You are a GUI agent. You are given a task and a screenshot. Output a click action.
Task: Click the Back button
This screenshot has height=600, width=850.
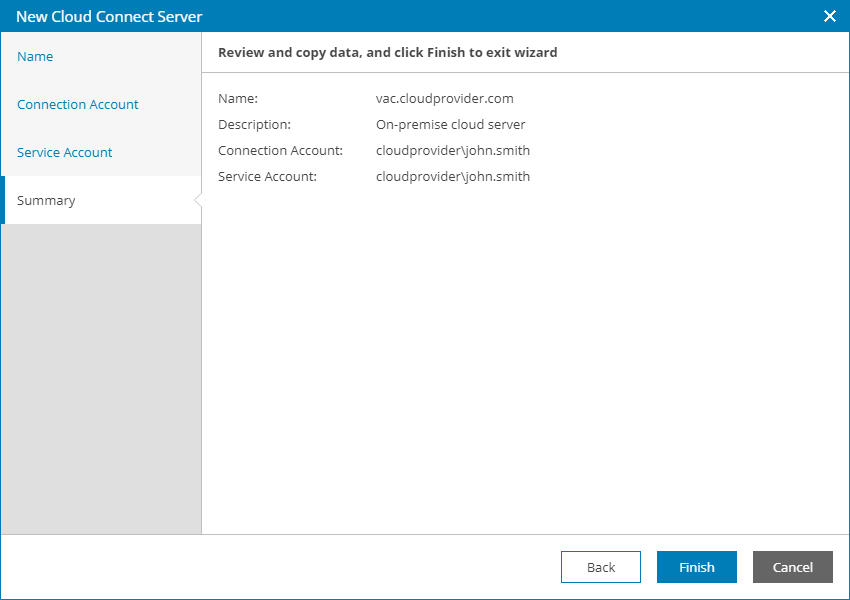point(601,567)
